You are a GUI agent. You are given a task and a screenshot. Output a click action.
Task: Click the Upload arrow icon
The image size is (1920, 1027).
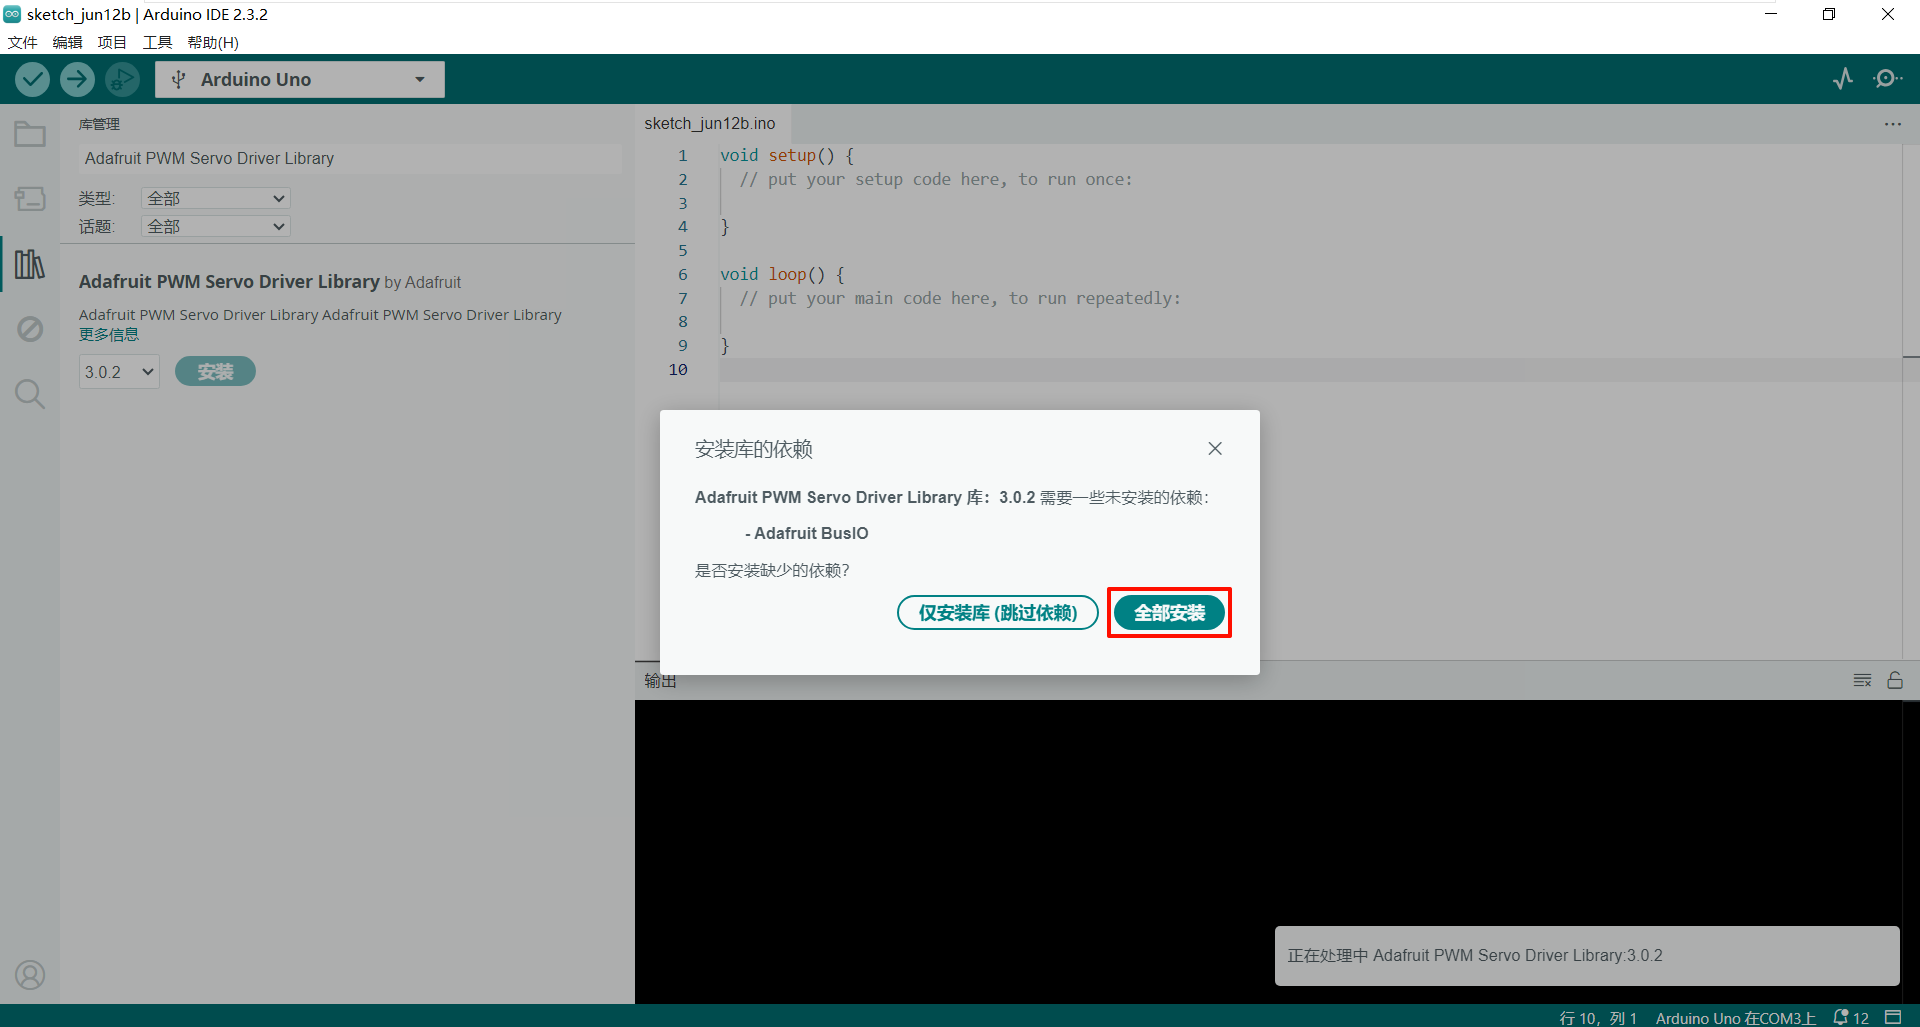point(77,79)
